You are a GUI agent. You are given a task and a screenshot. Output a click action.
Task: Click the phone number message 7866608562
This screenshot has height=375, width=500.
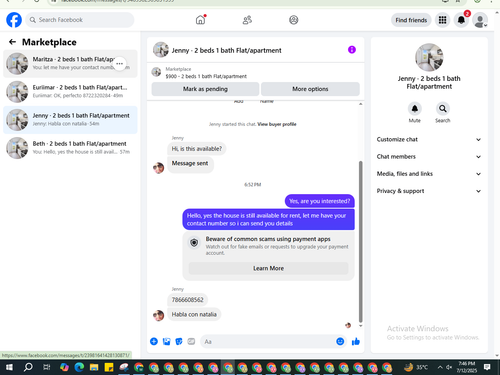187,300
